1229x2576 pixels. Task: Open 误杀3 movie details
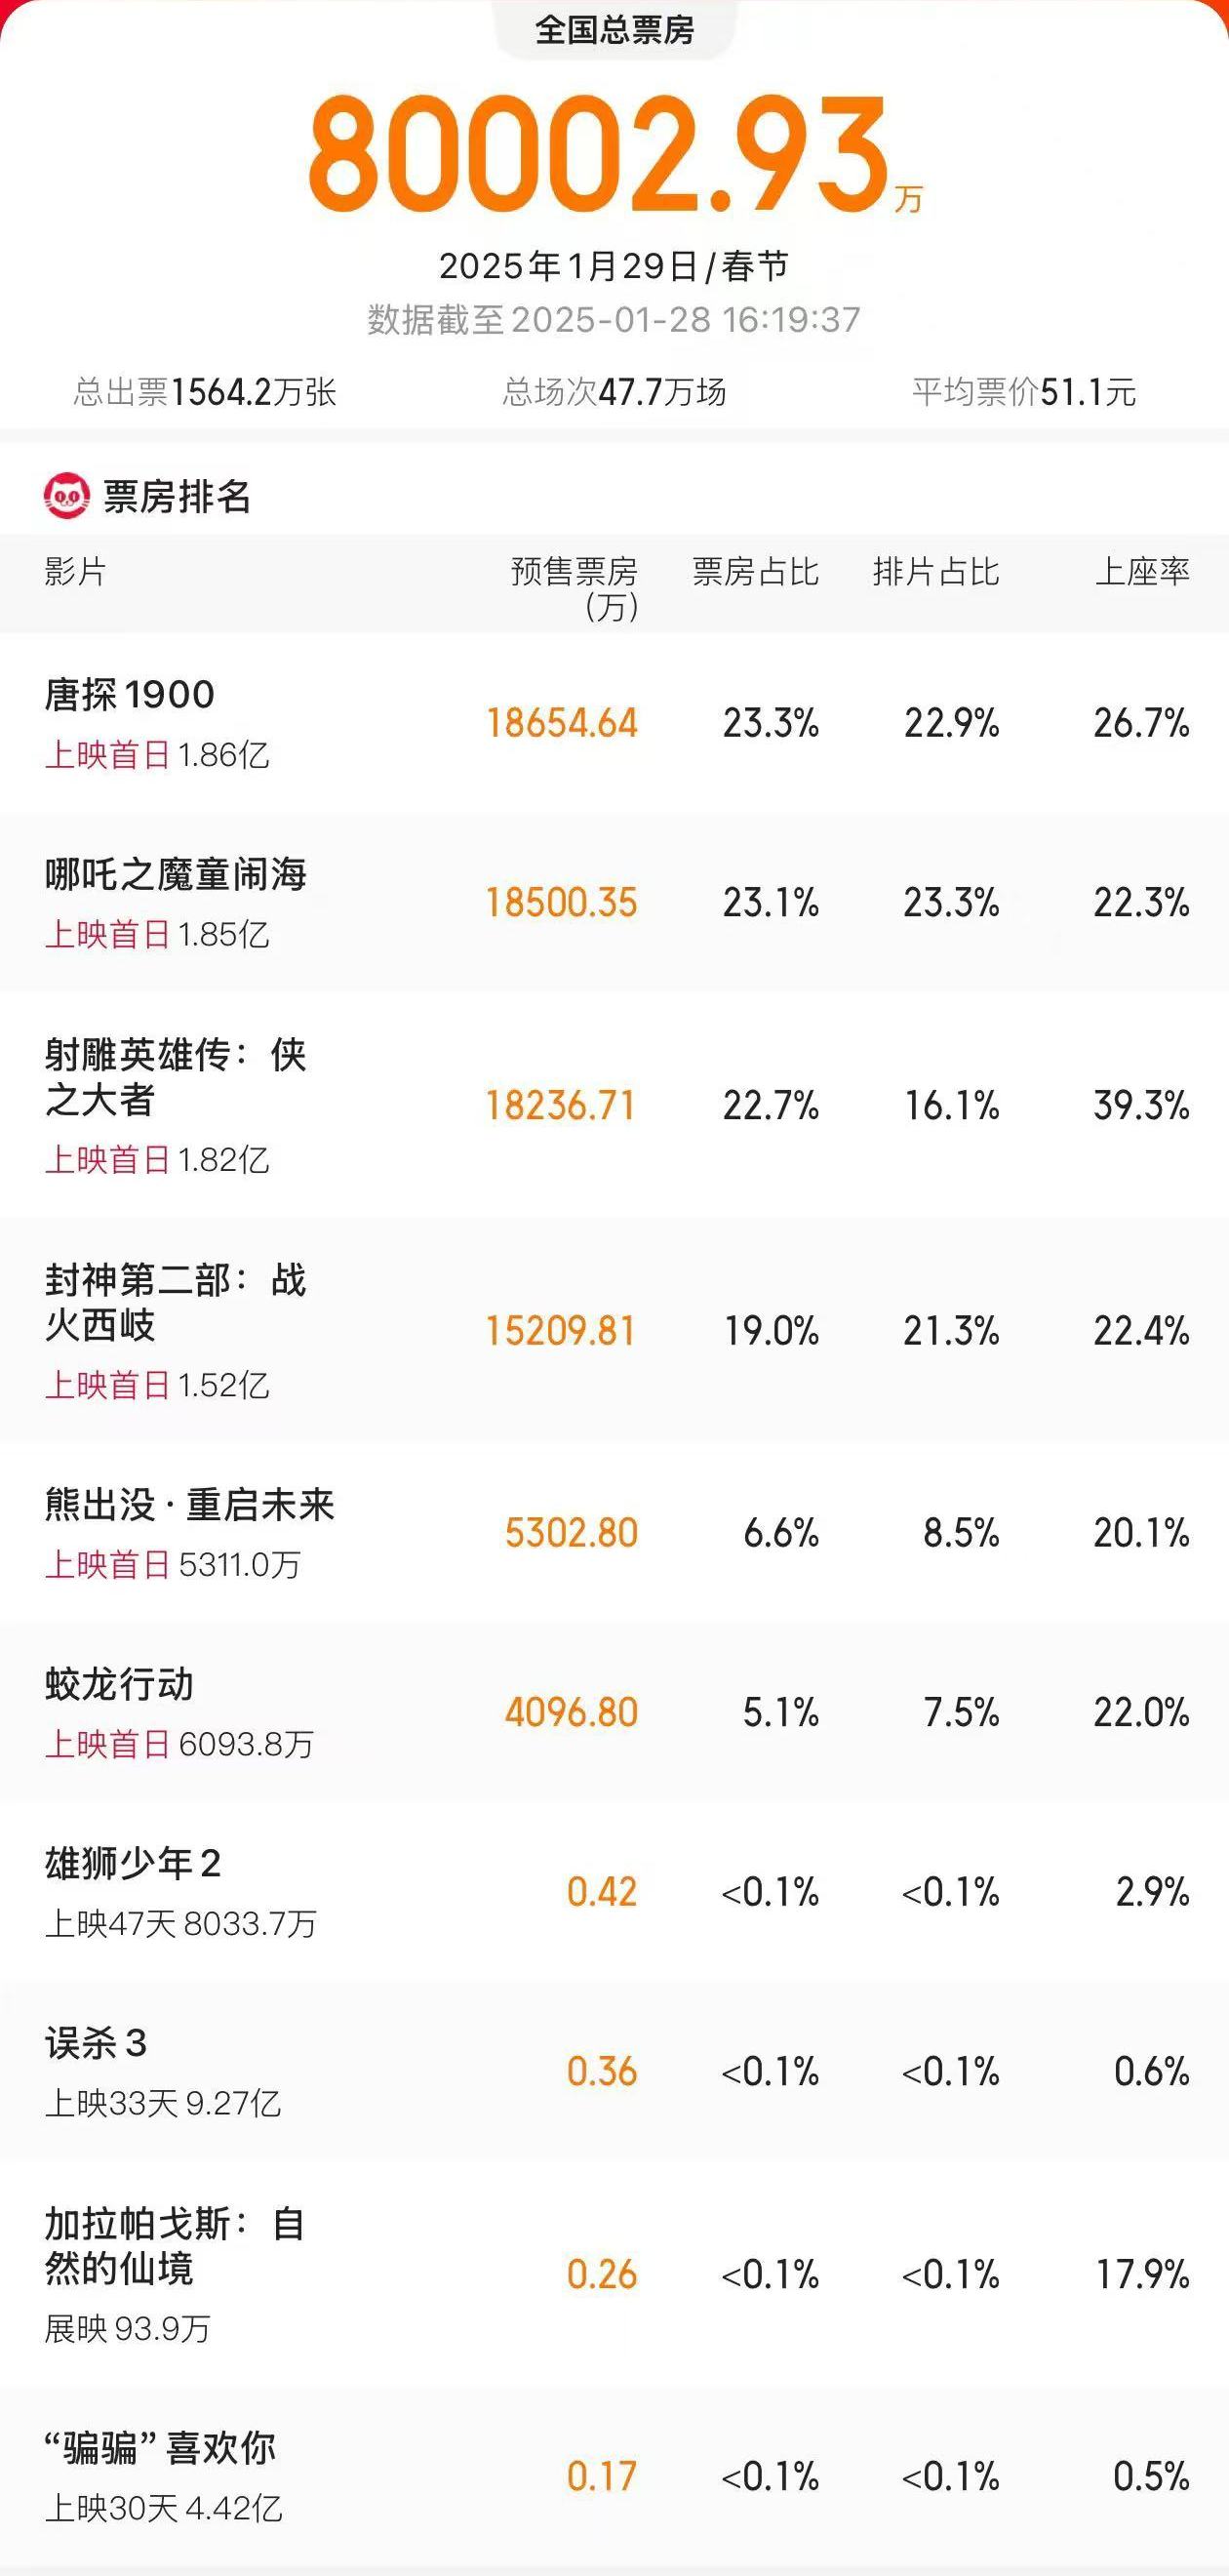(96, 2044)
